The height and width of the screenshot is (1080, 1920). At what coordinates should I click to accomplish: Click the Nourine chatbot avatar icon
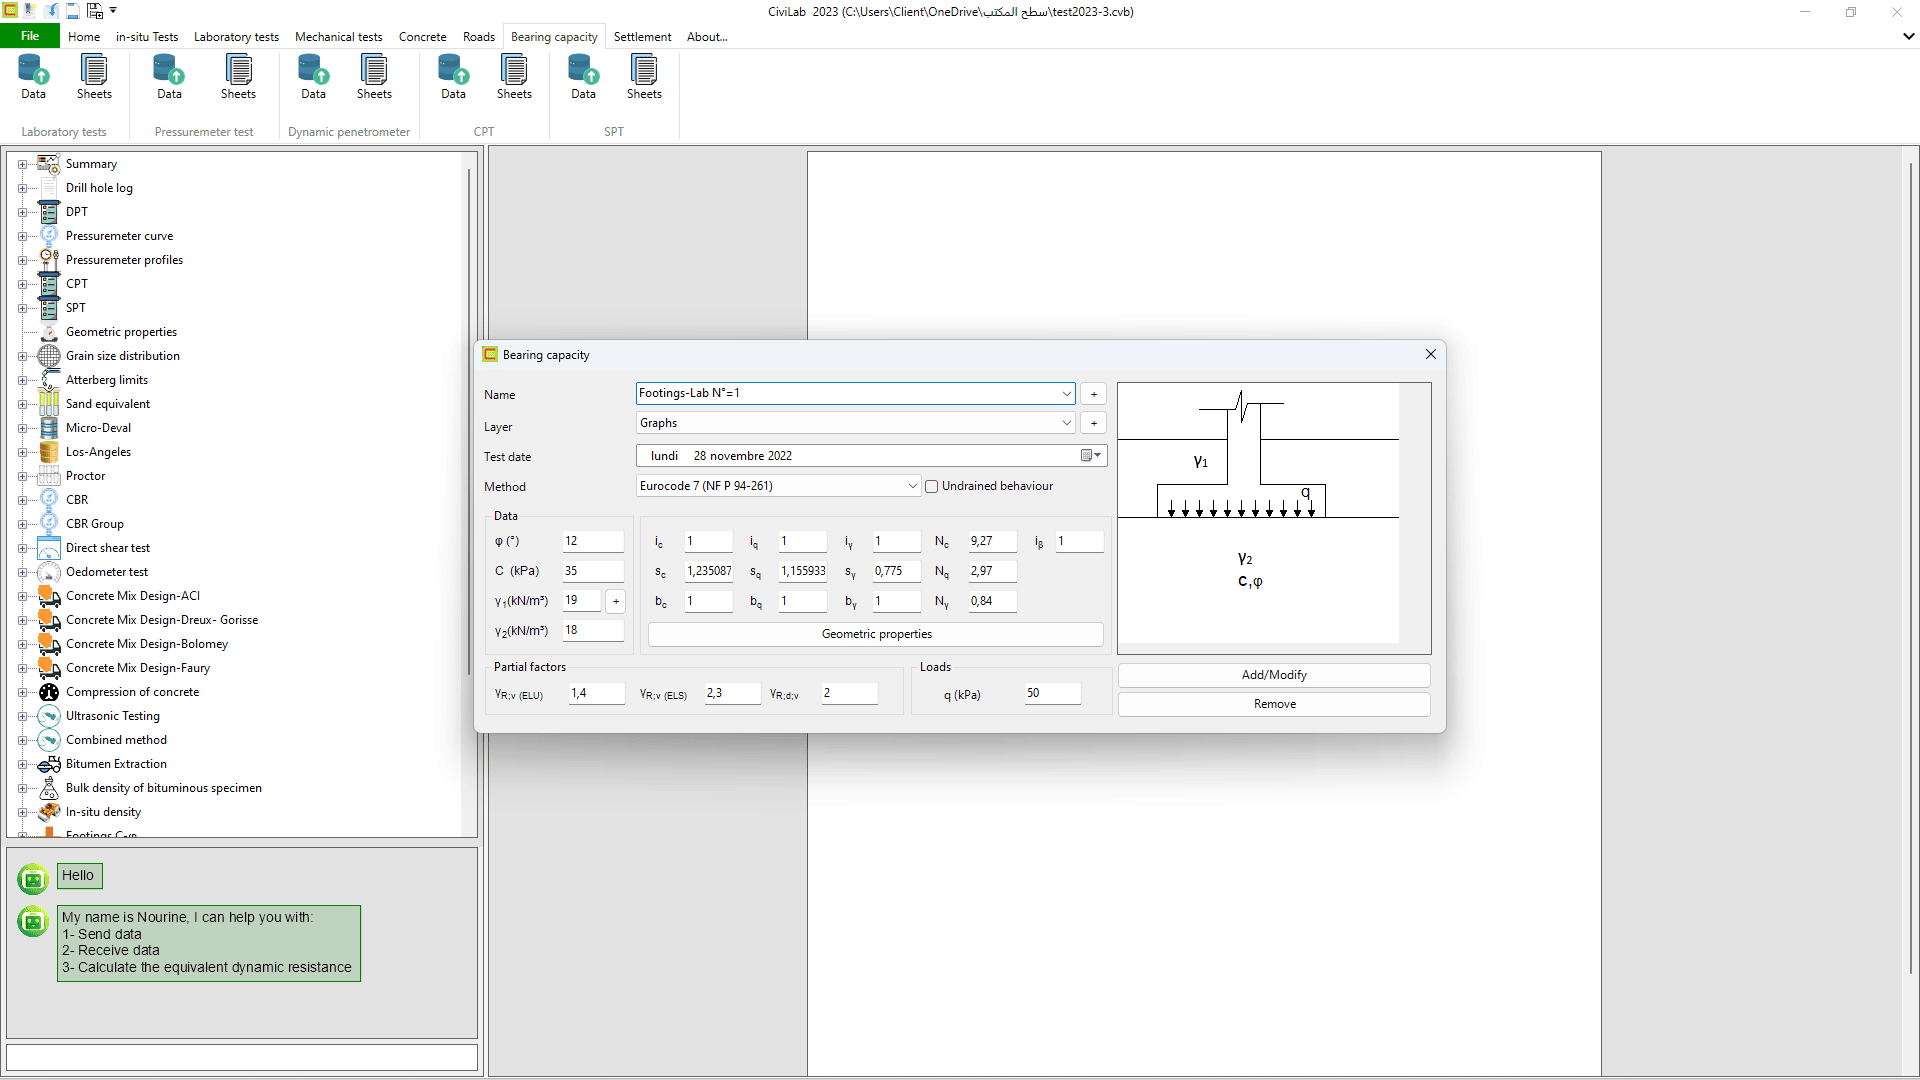[33, 921]
